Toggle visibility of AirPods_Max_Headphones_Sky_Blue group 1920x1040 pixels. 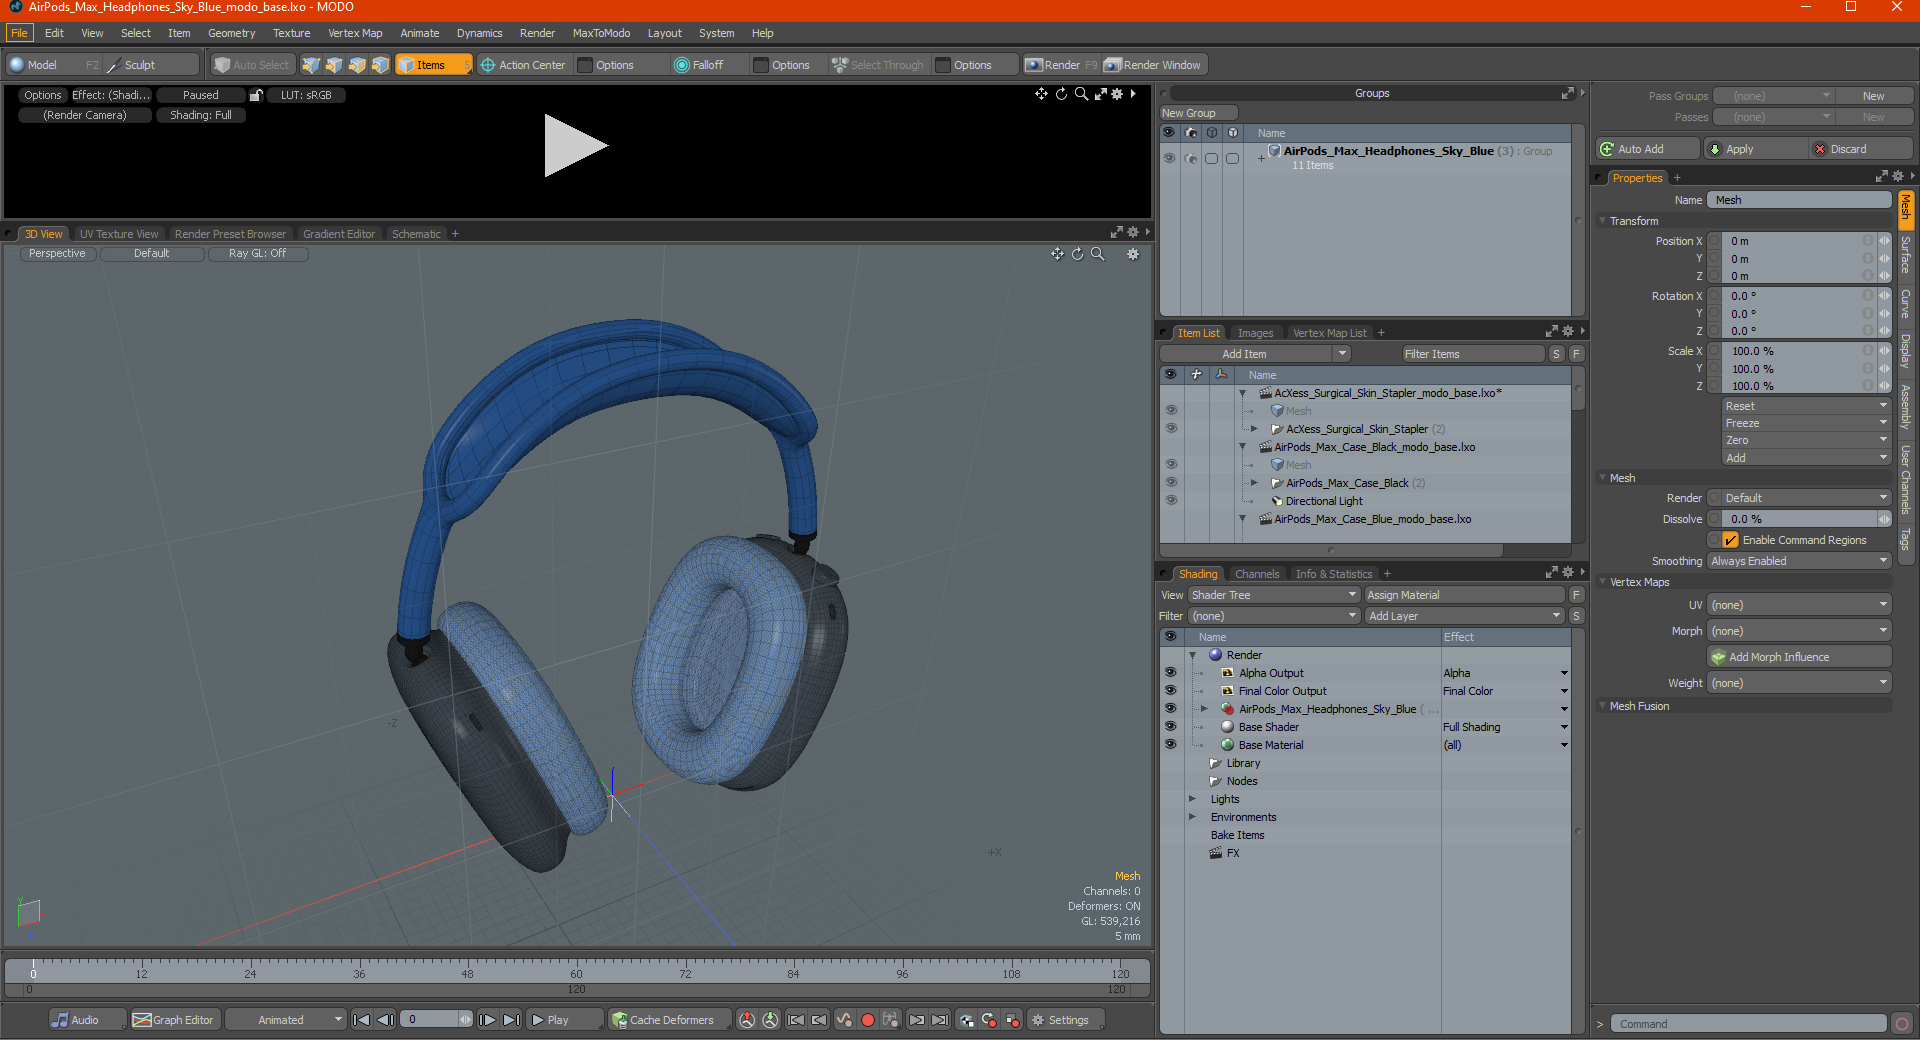(x=1169, y=158)
